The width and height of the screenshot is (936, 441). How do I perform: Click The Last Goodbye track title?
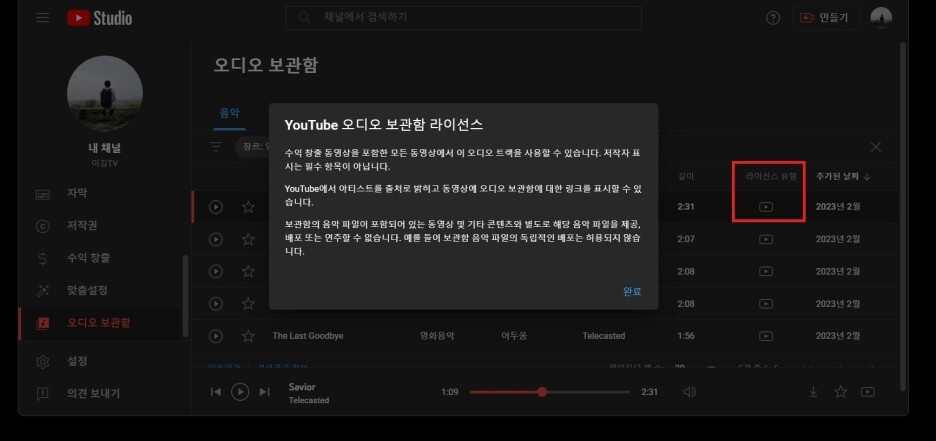308,336
